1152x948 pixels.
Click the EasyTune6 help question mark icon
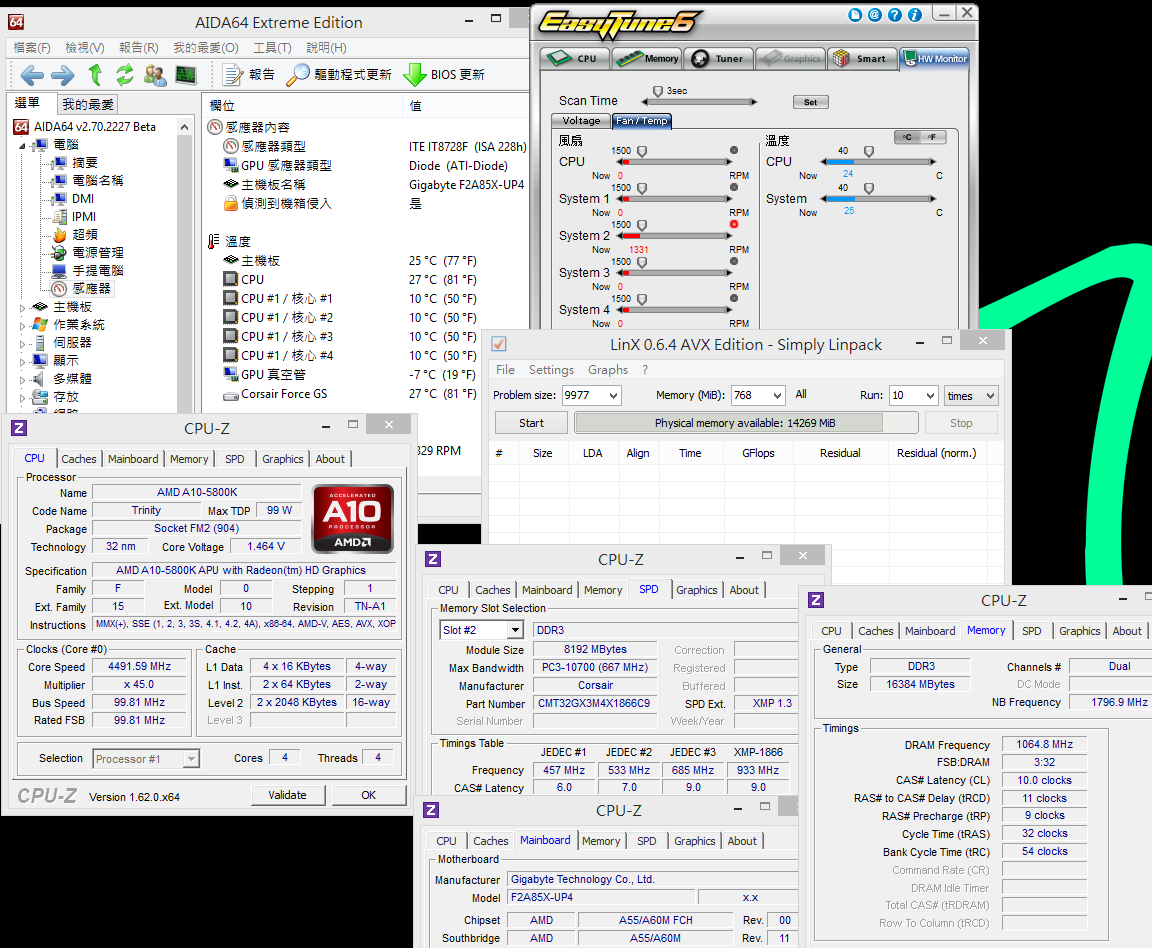[893, 15]
